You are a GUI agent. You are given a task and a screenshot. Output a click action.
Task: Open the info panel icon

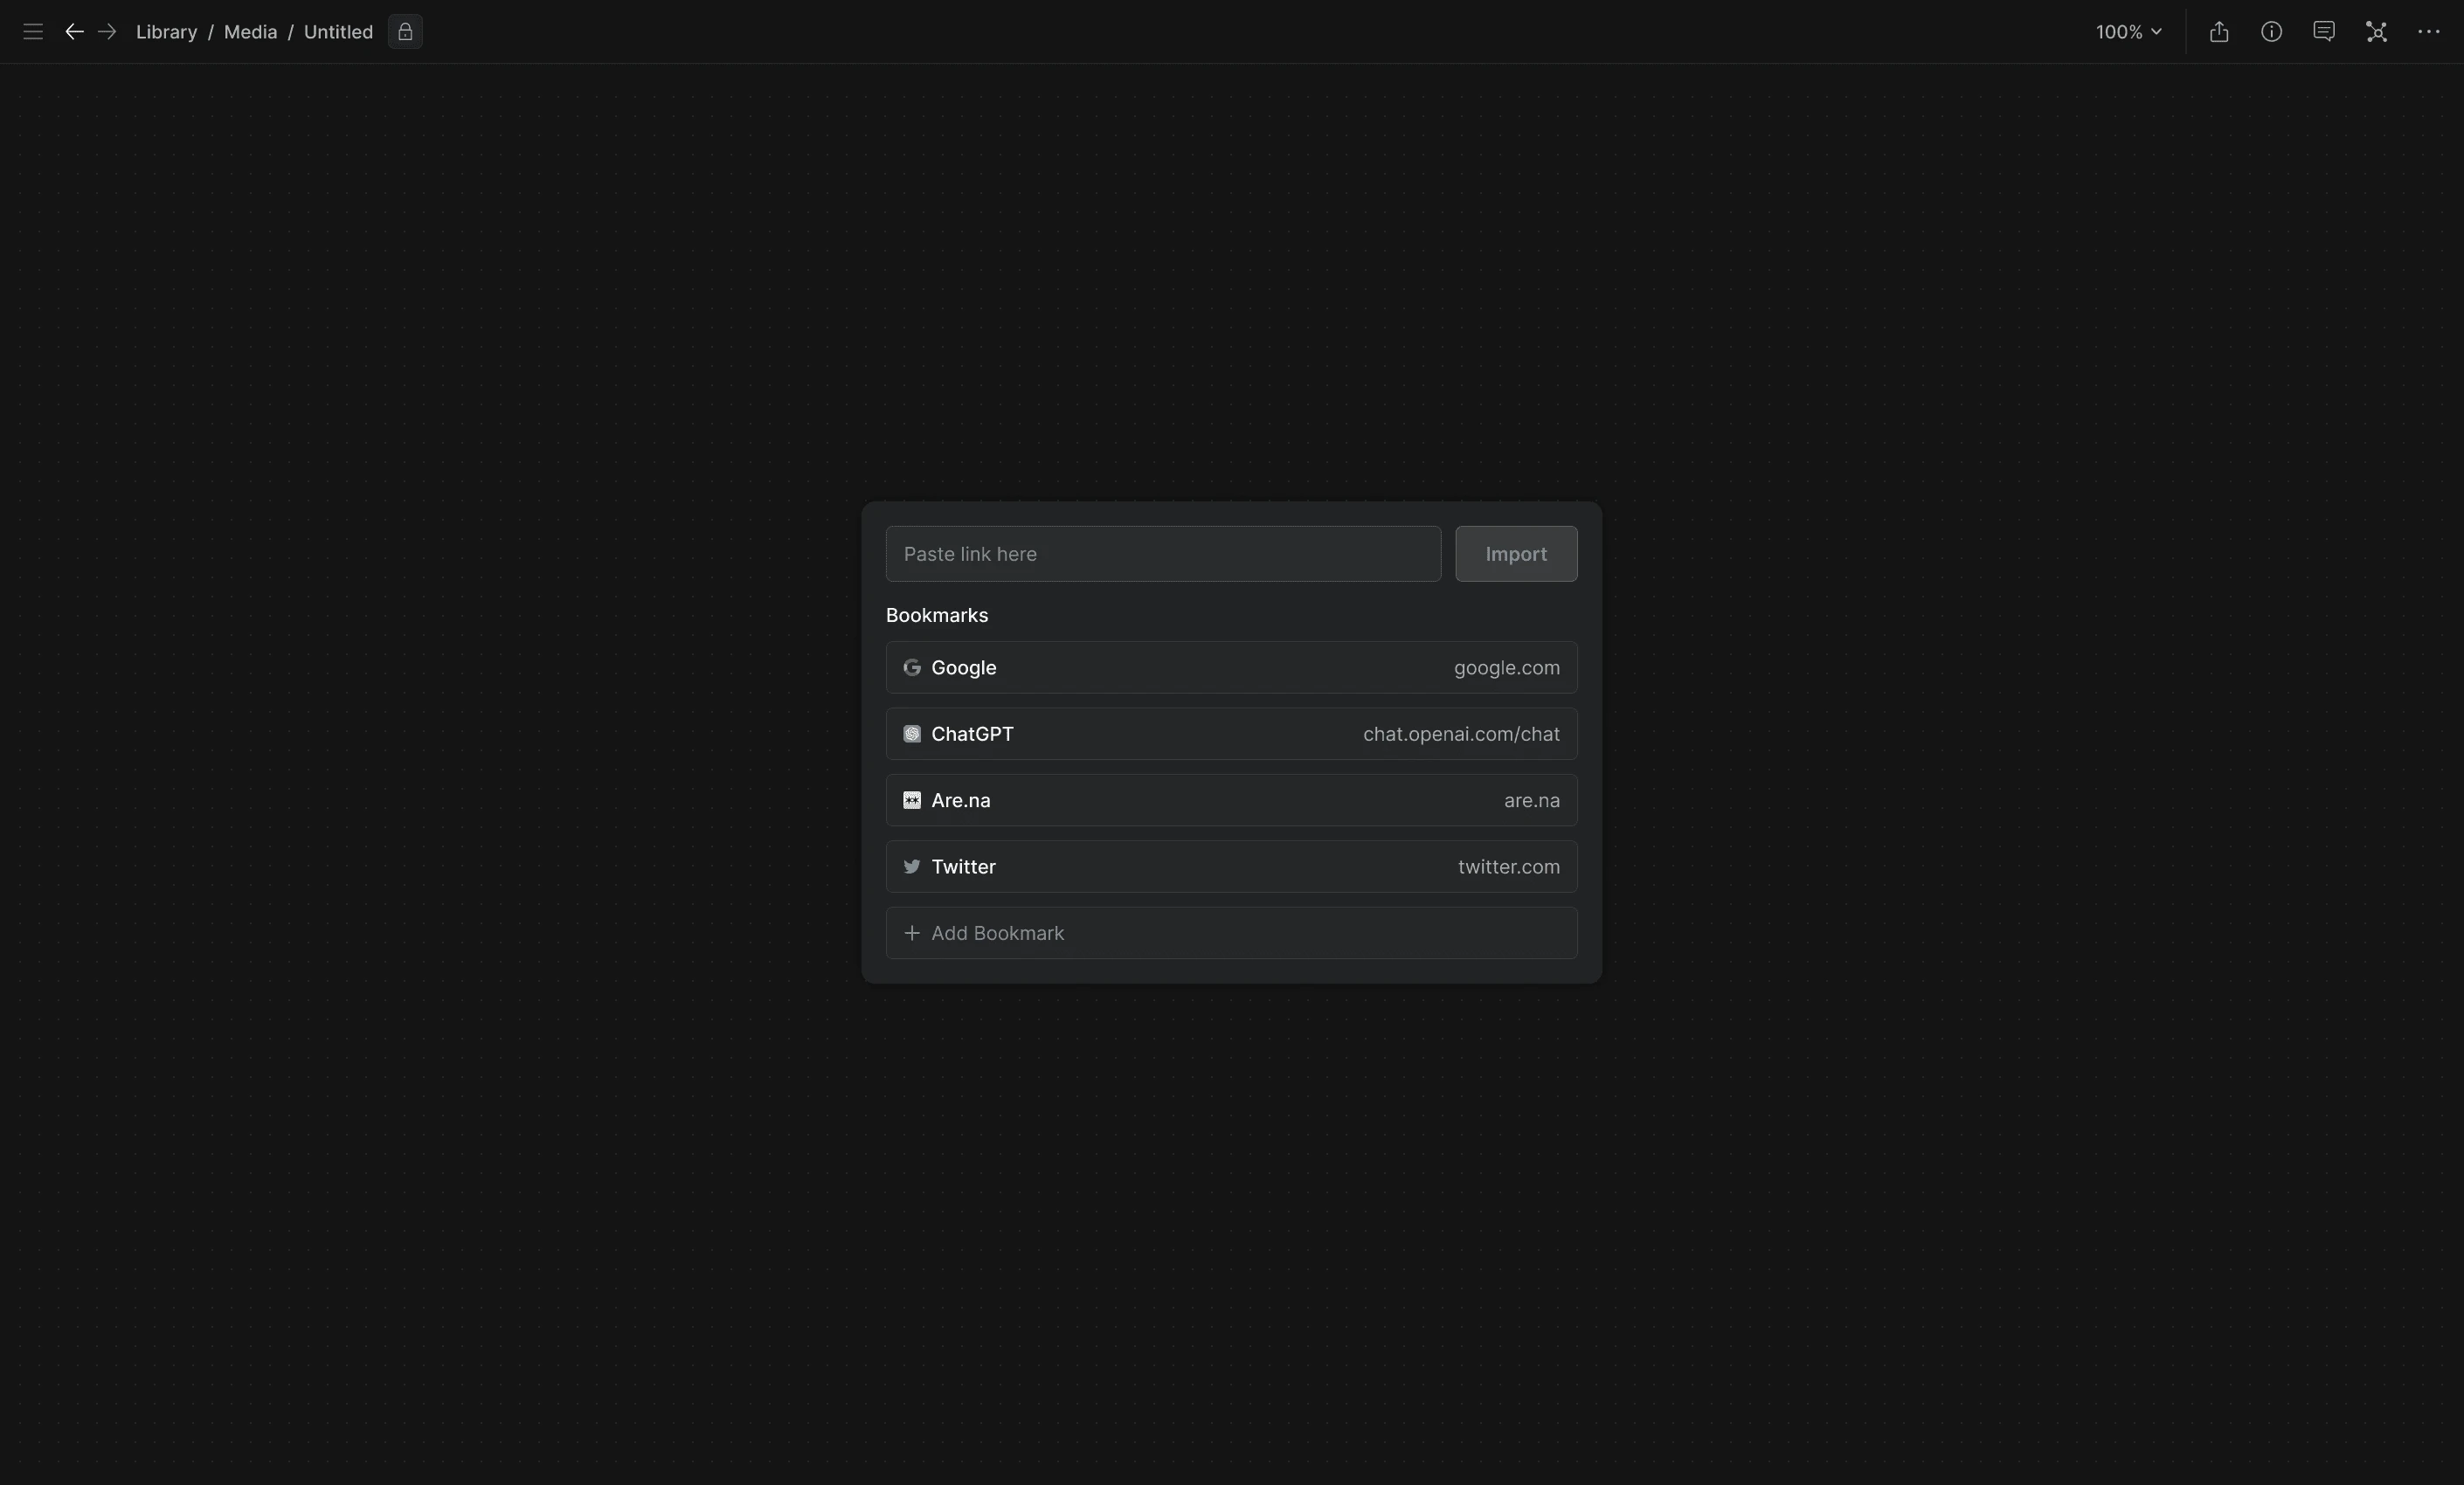2271,32
